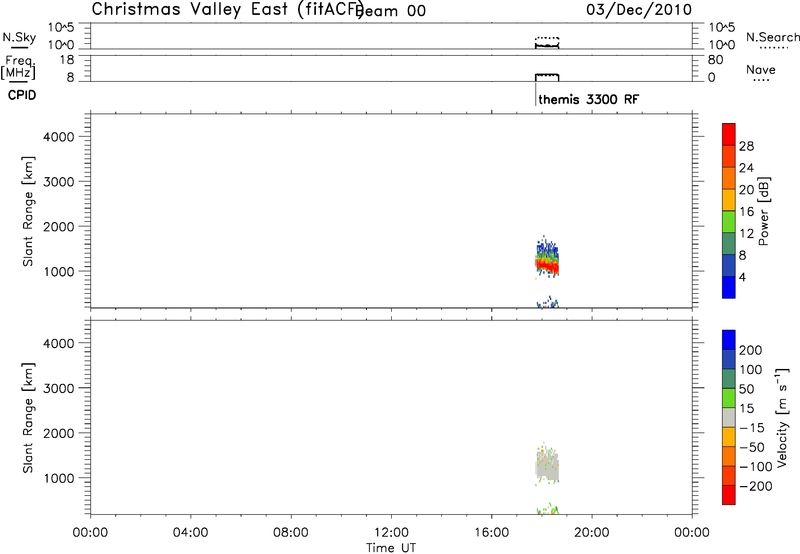
Task: Click the Nave legend label
Action: coord(761,69)
